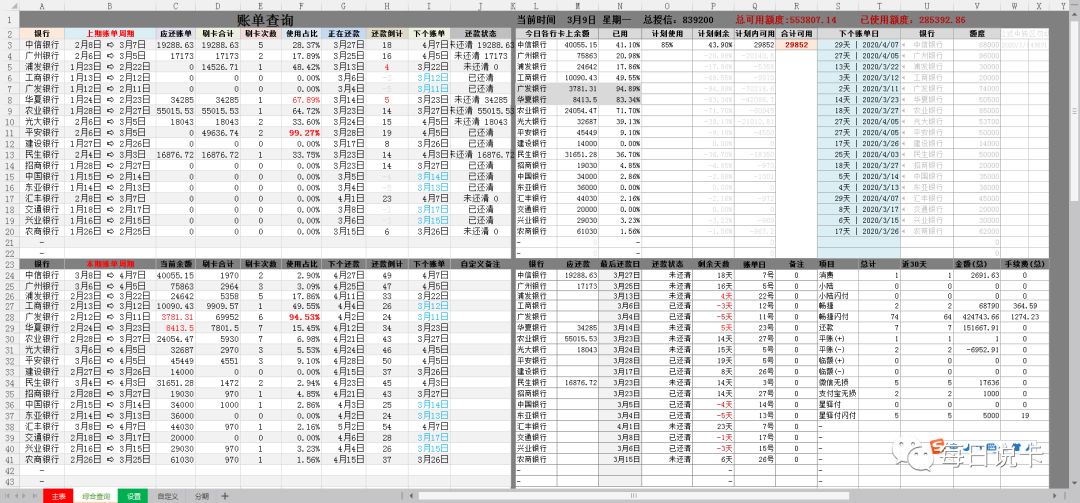
Task: Select column V header
Action: click(977, 6)
